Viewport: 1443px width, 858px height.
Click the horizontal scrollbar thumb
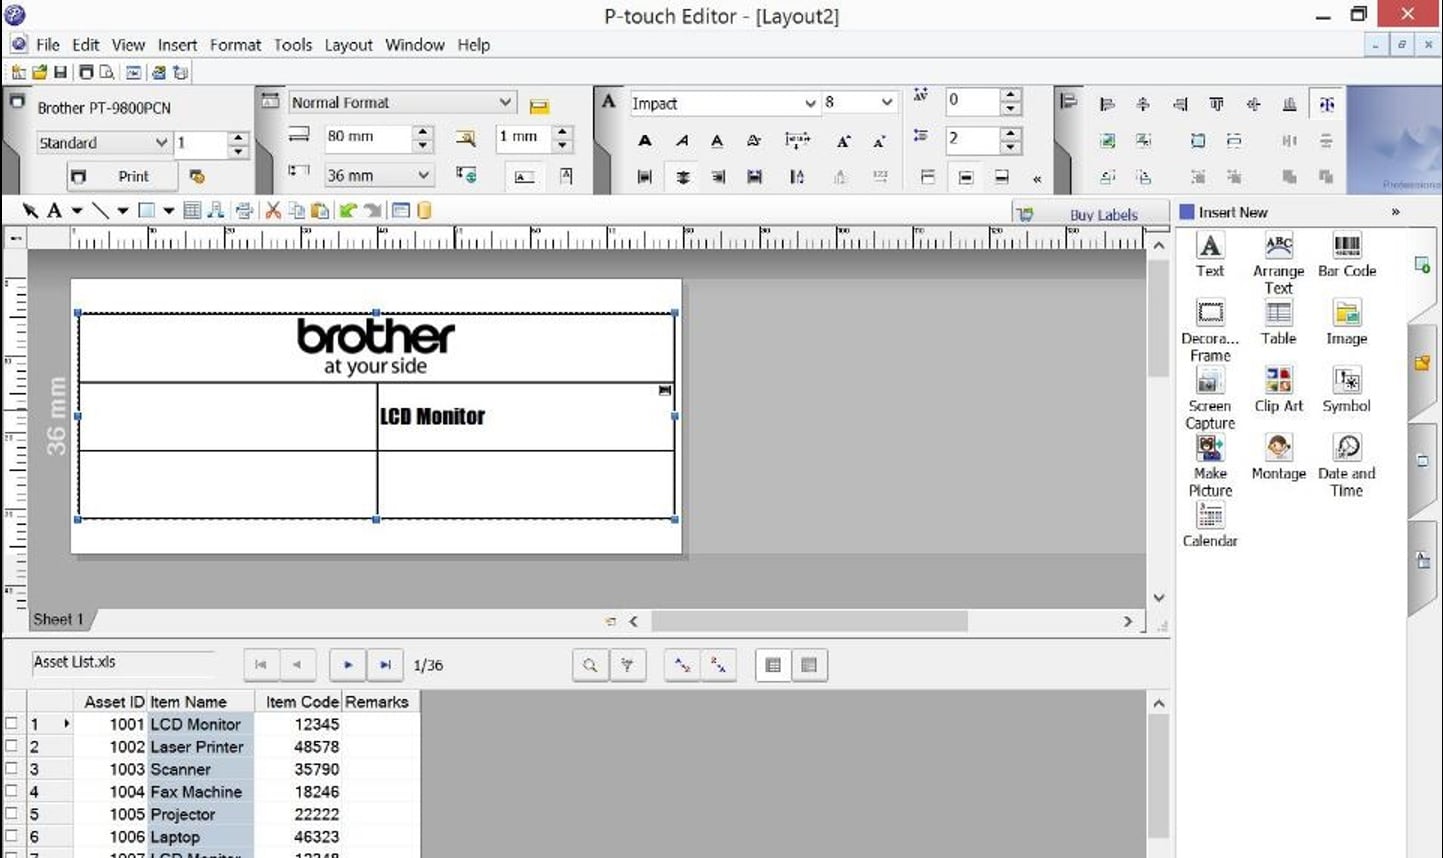[x=809, y=621]
